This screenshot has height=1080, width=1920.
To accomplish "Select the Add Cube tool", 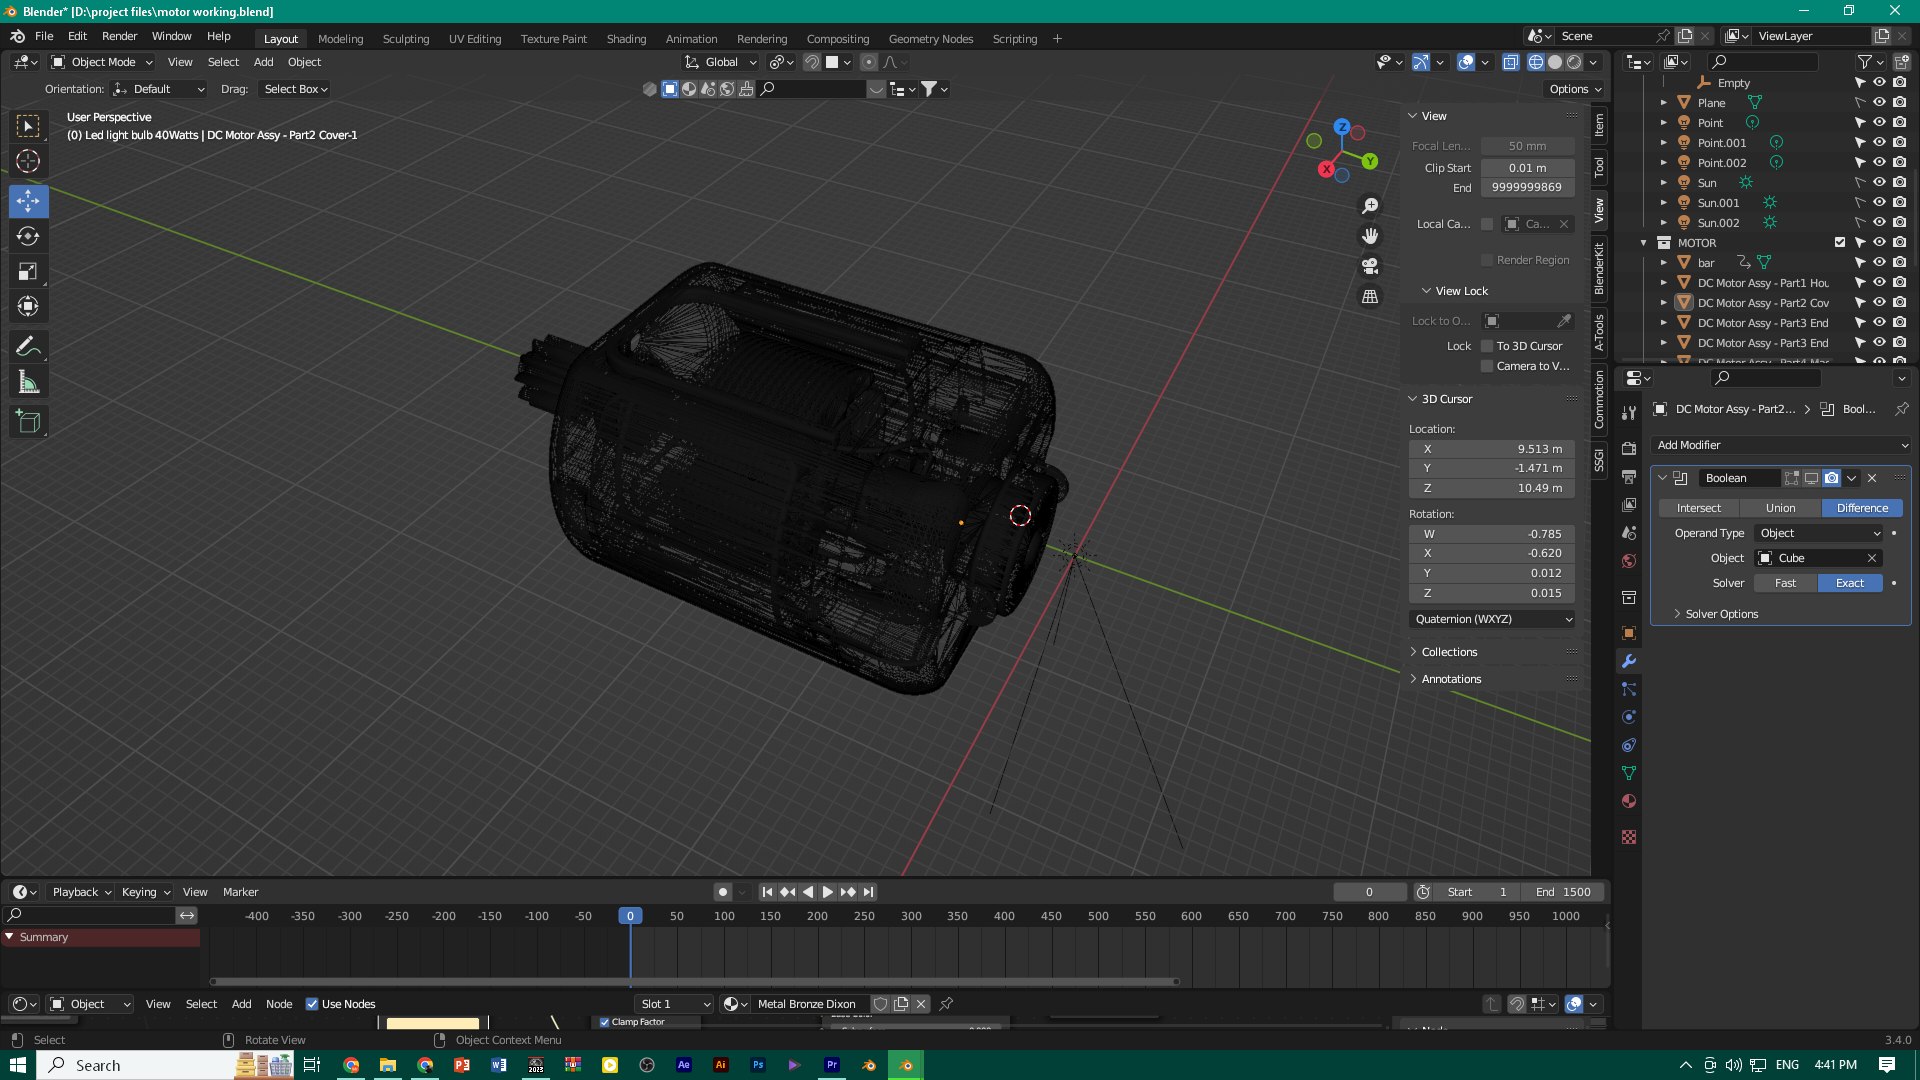I will tap(28, 422).
